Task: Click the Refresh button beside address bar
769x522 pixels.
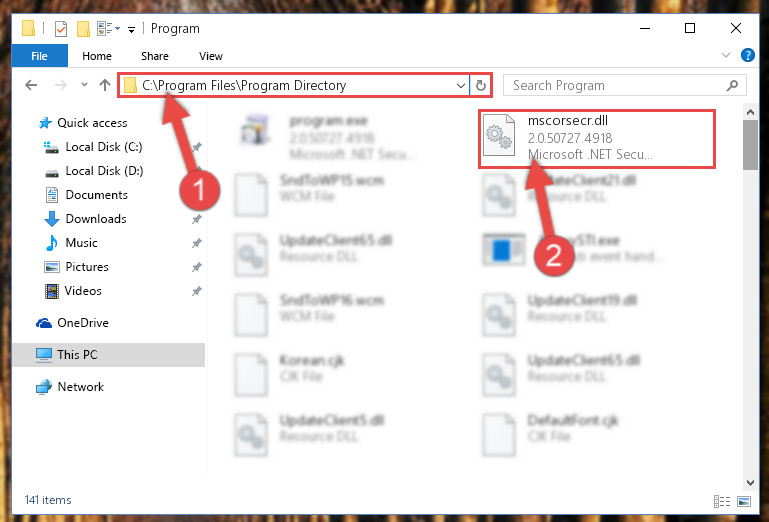Action: tap(481, 85)
